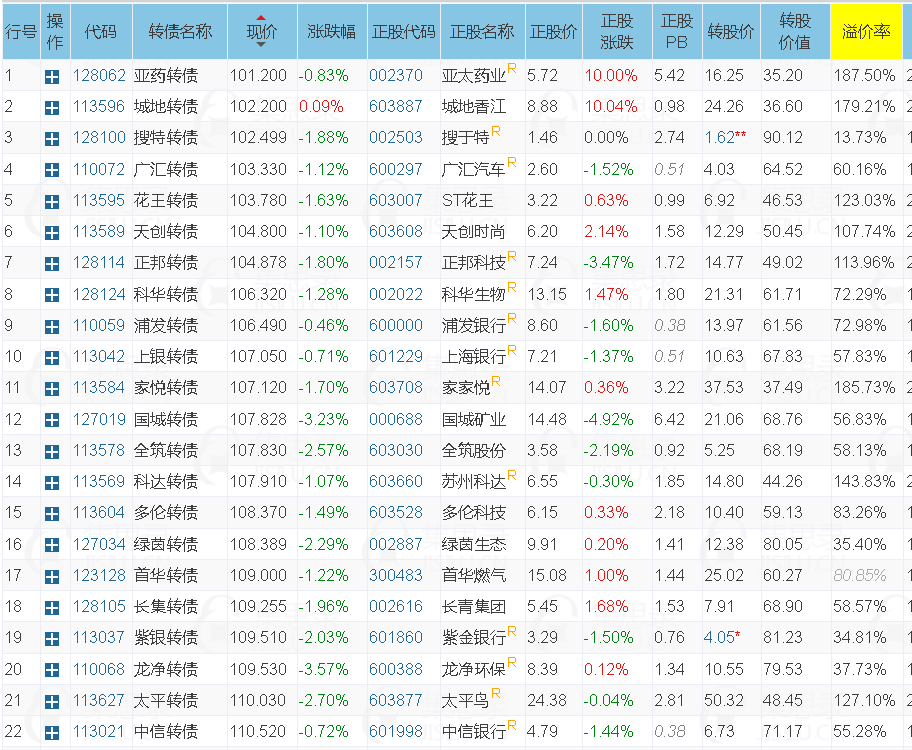Click the 1.62** conversion price of 搜特转债
Screen dimensions: 912x750
725,137
